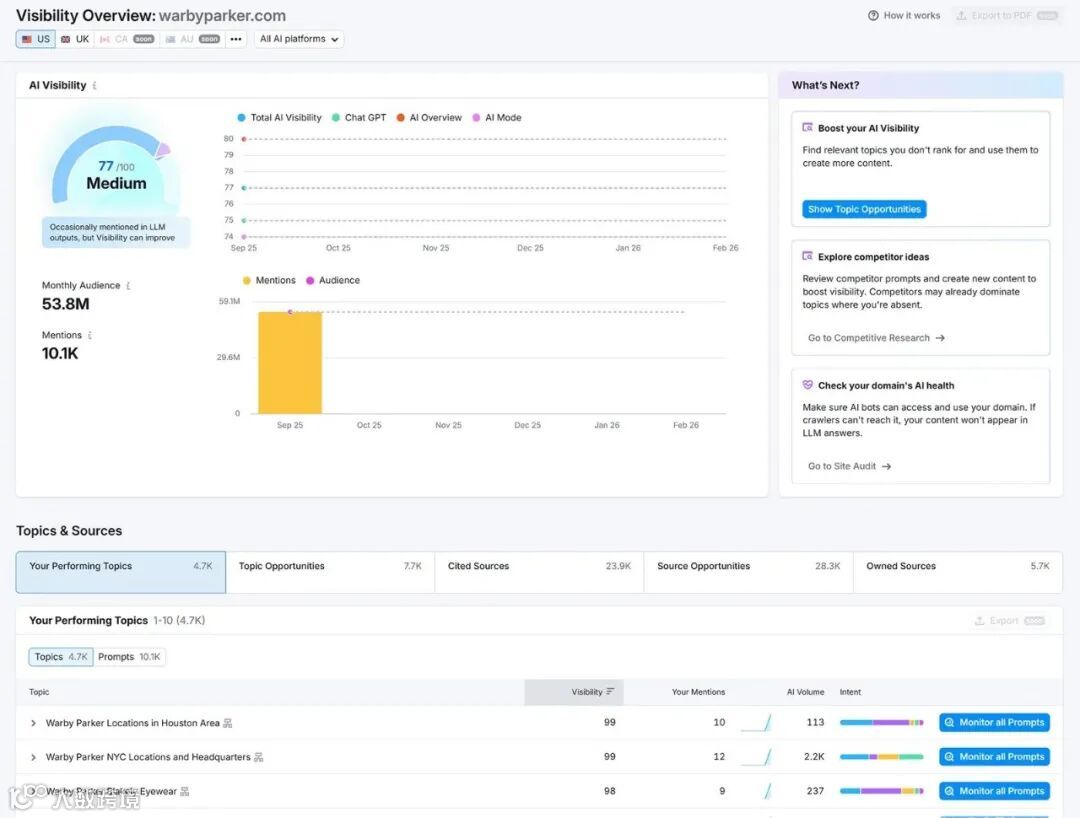Open the All AI platforms dropdown
Viewport: 1080px width, 818px height.
pos(299,39)
